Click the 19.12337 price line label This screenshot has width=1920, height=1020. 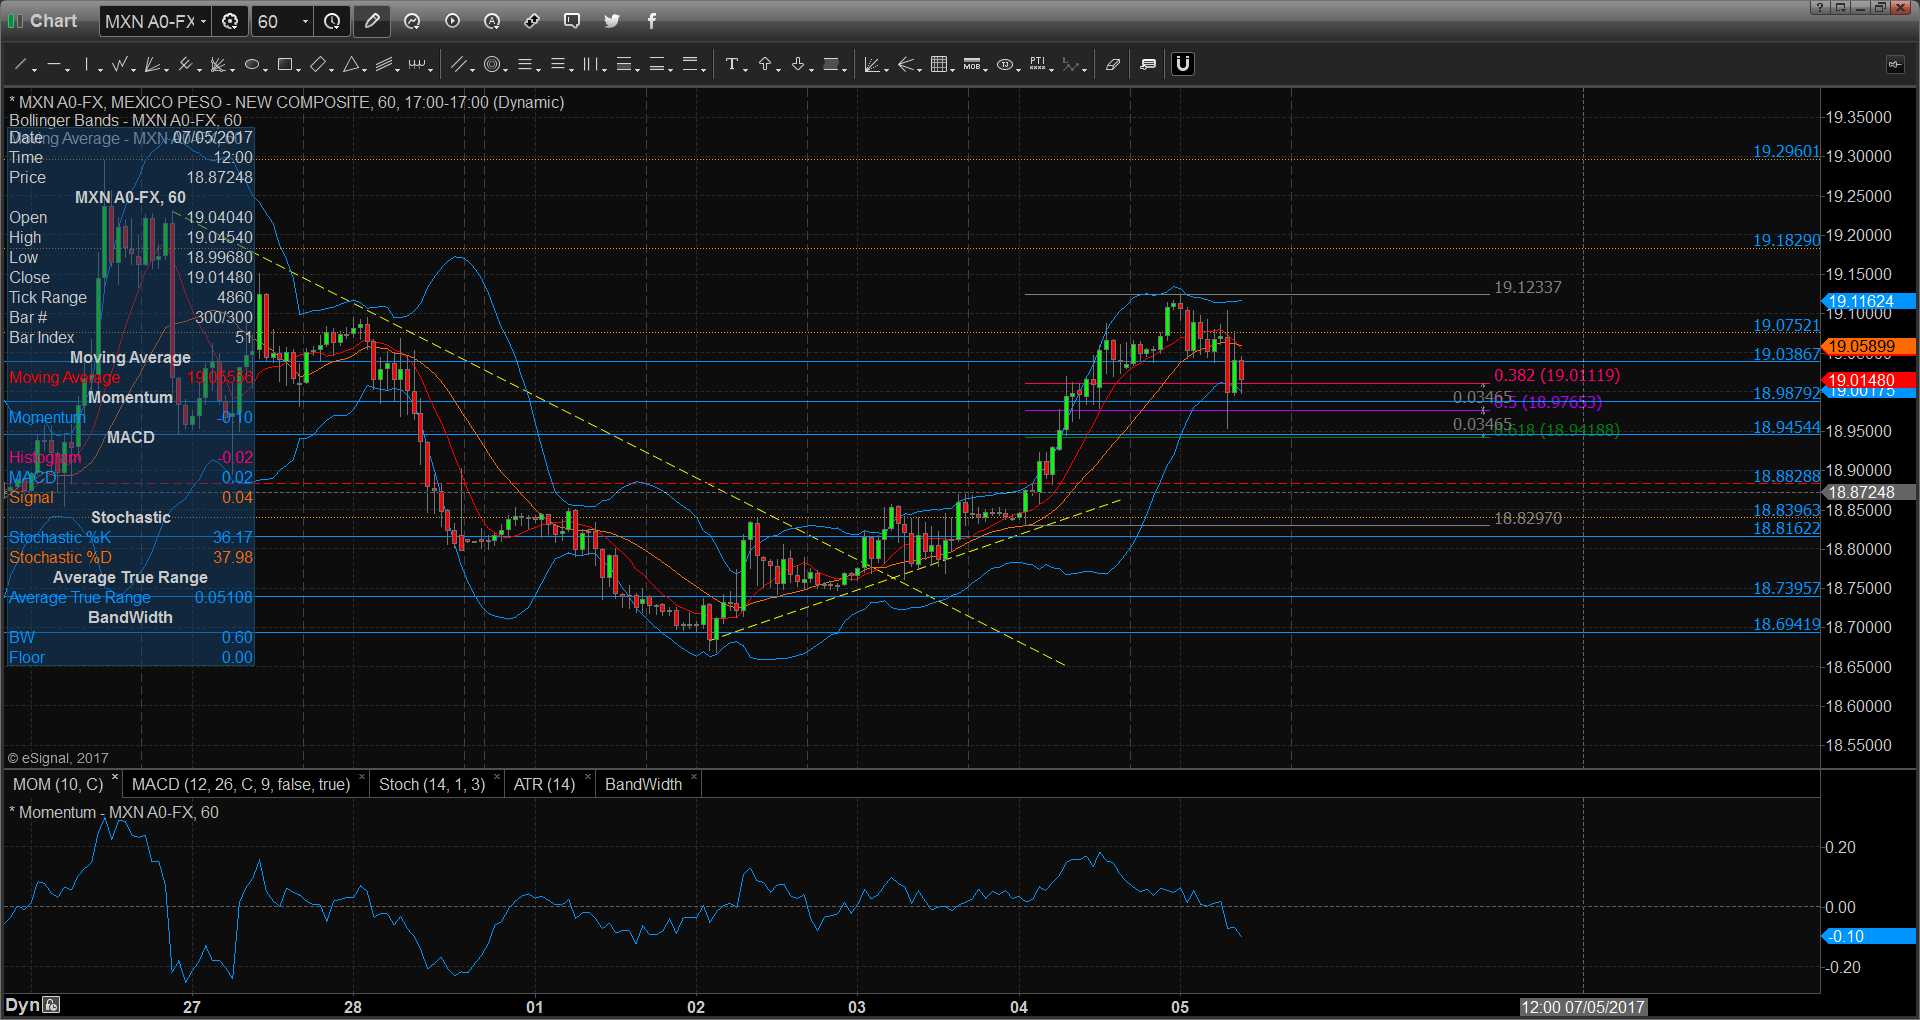tap(1527, 288)
